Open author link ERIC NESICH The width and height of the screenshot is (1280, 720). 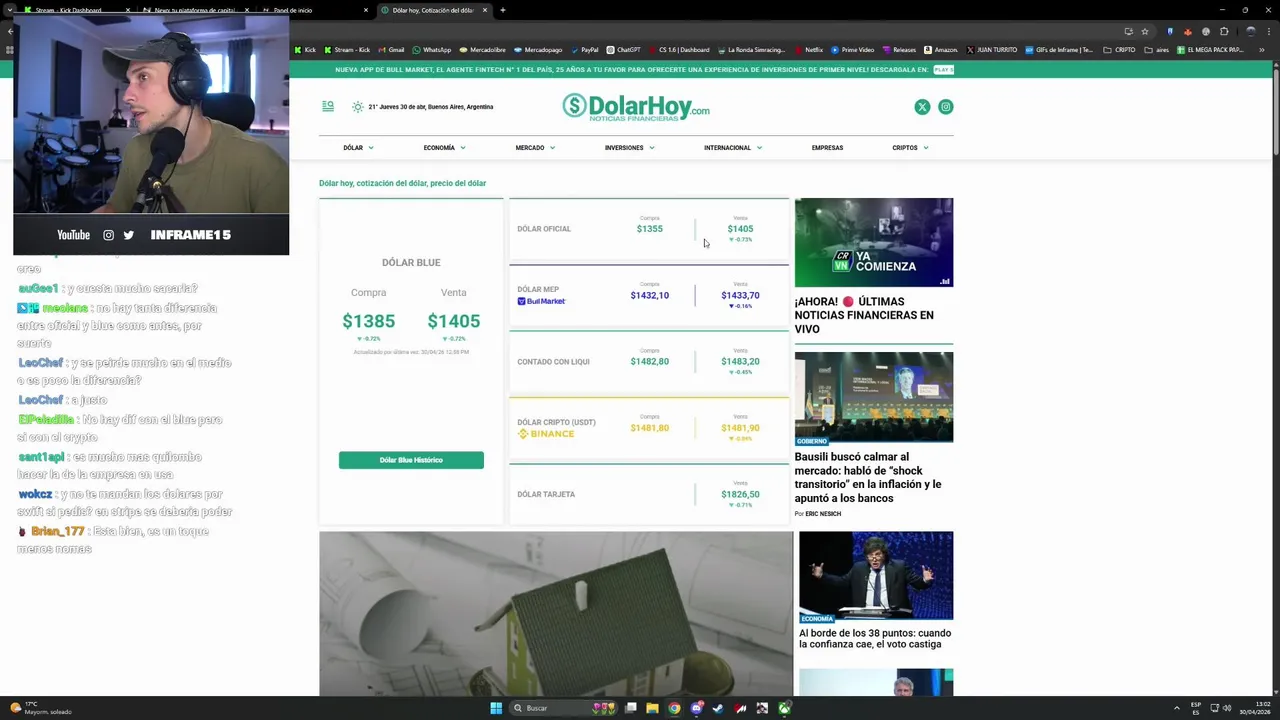[x=823, y=514]
